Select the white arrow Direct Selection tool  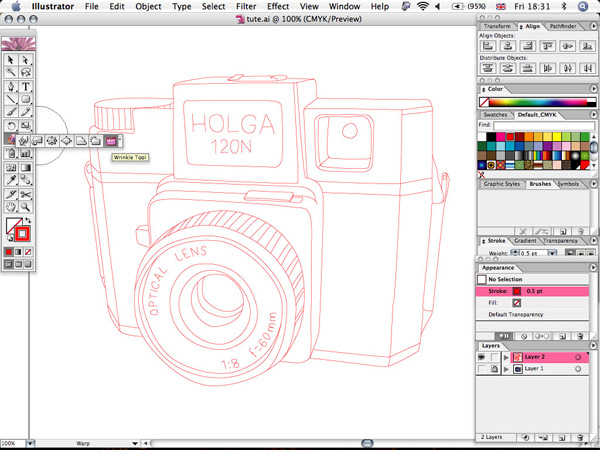click(26, 60)
